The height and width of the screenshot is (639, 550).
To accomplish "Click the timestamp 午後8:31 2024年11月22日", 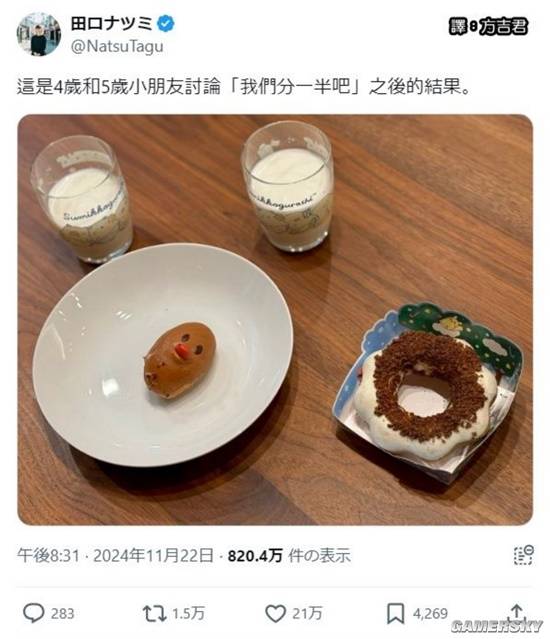I will point(115,555).
